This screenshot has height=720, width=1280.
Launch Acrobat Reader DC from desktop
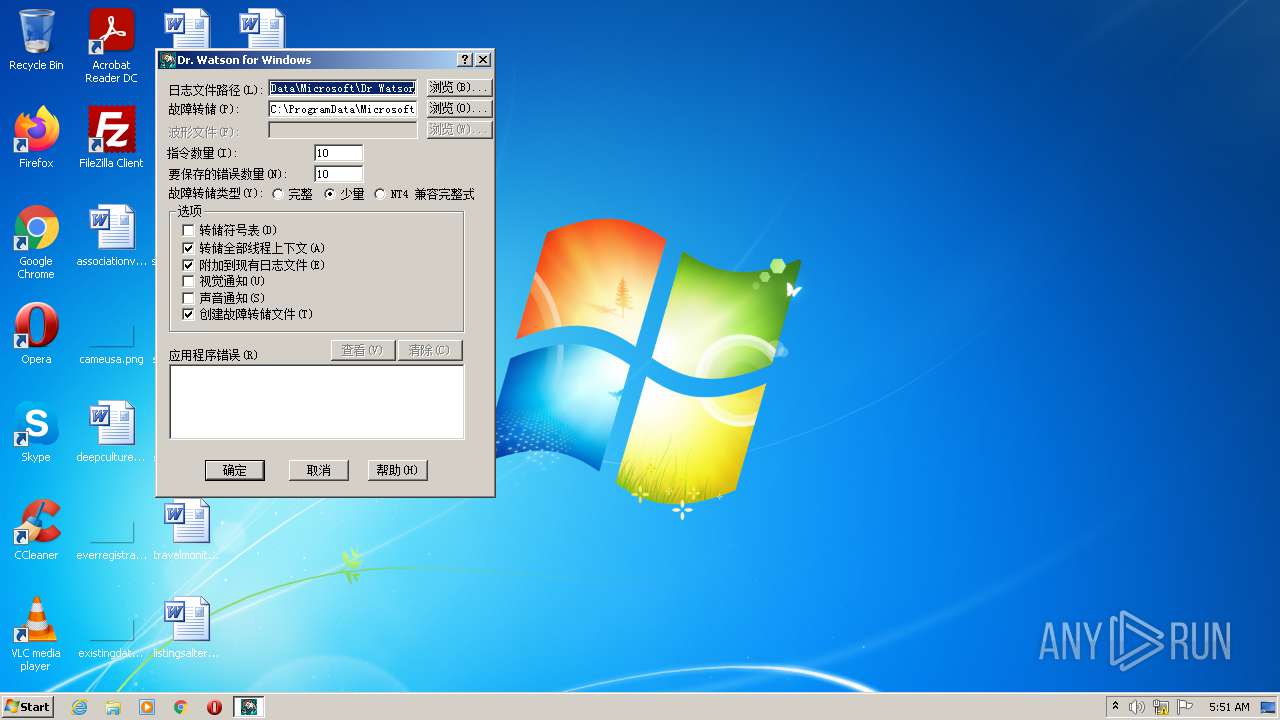point(111,45)
